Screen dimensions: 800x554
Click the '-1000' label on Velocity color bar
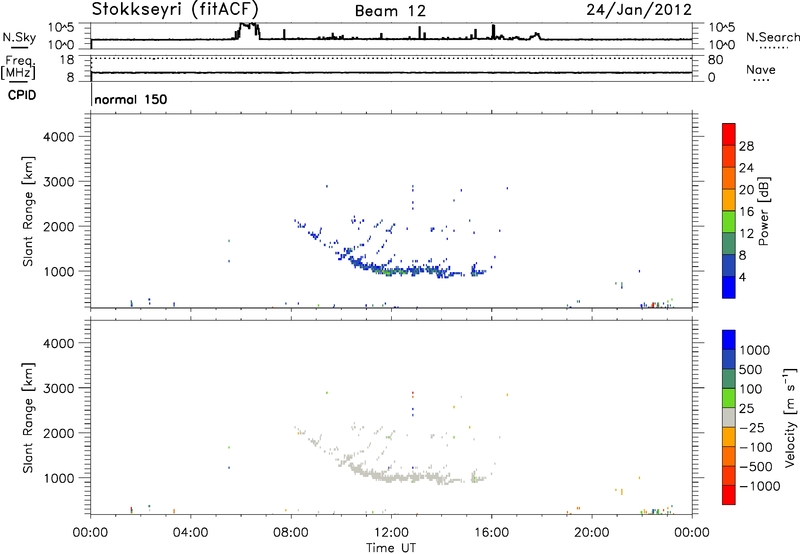(x=759, y=486)
